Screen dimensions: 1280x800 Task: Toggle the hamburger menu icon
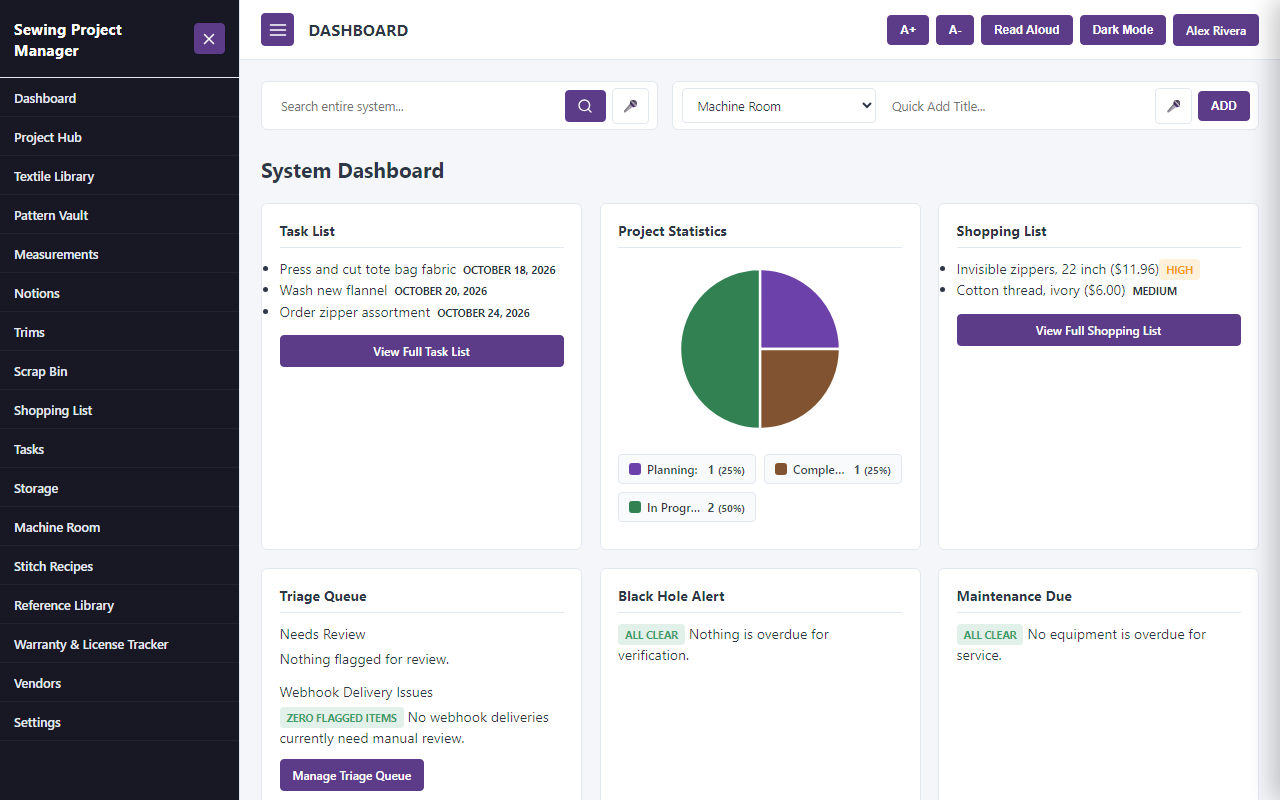[x=277, y=30]
